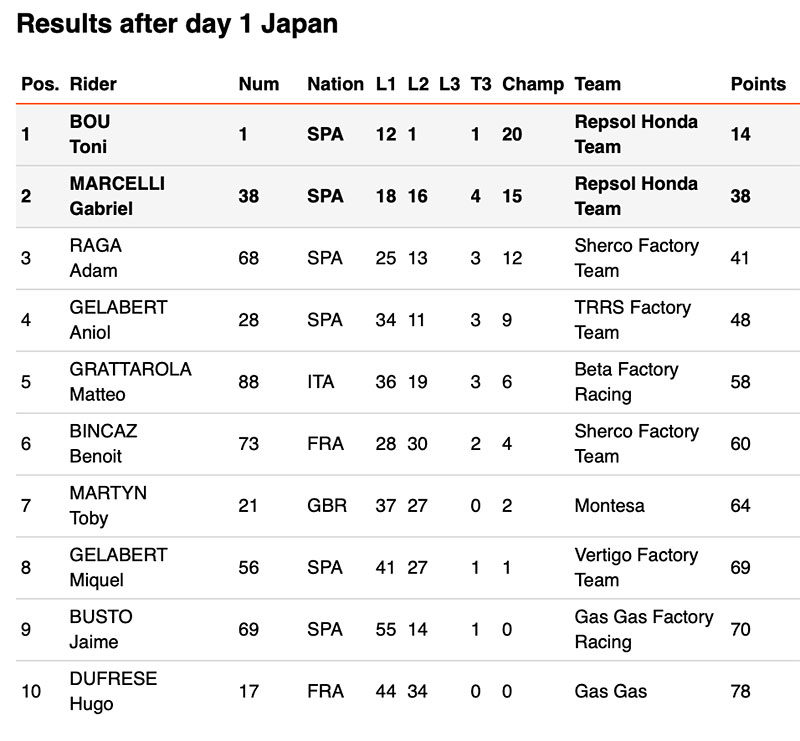Viewport: 800px width, 741px height.
Task: Click the Rider column header
Action: click(93, 84)
